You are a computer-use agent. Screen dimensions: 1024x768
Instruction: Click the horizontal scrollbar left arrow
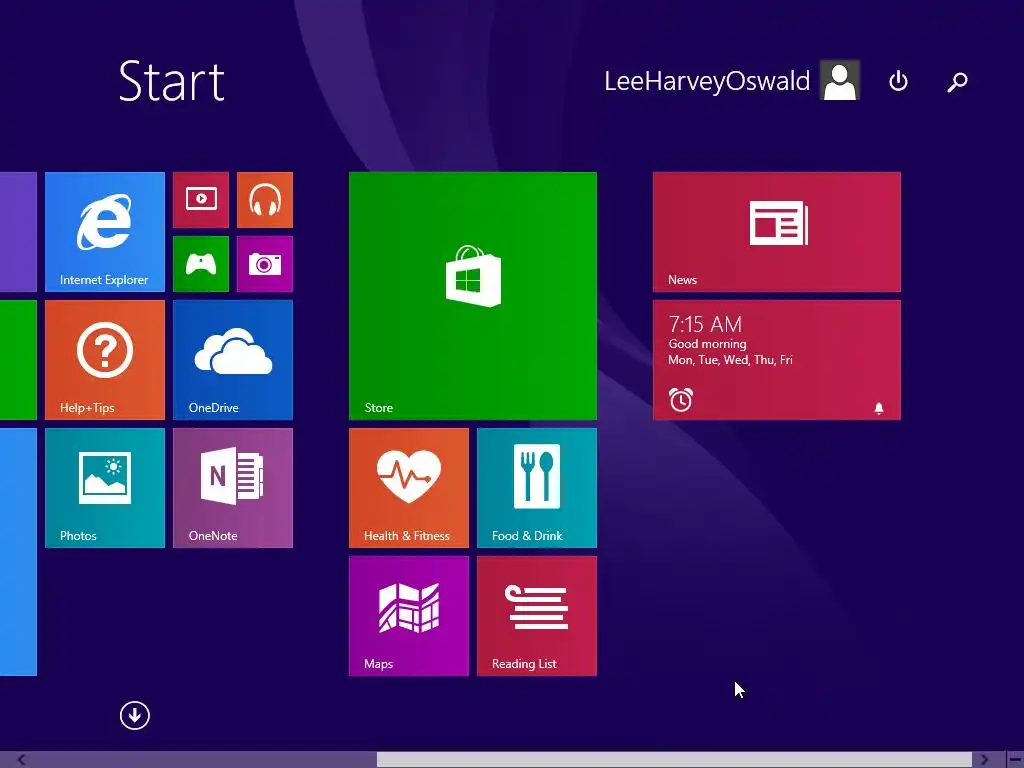[x=22, y=759]
